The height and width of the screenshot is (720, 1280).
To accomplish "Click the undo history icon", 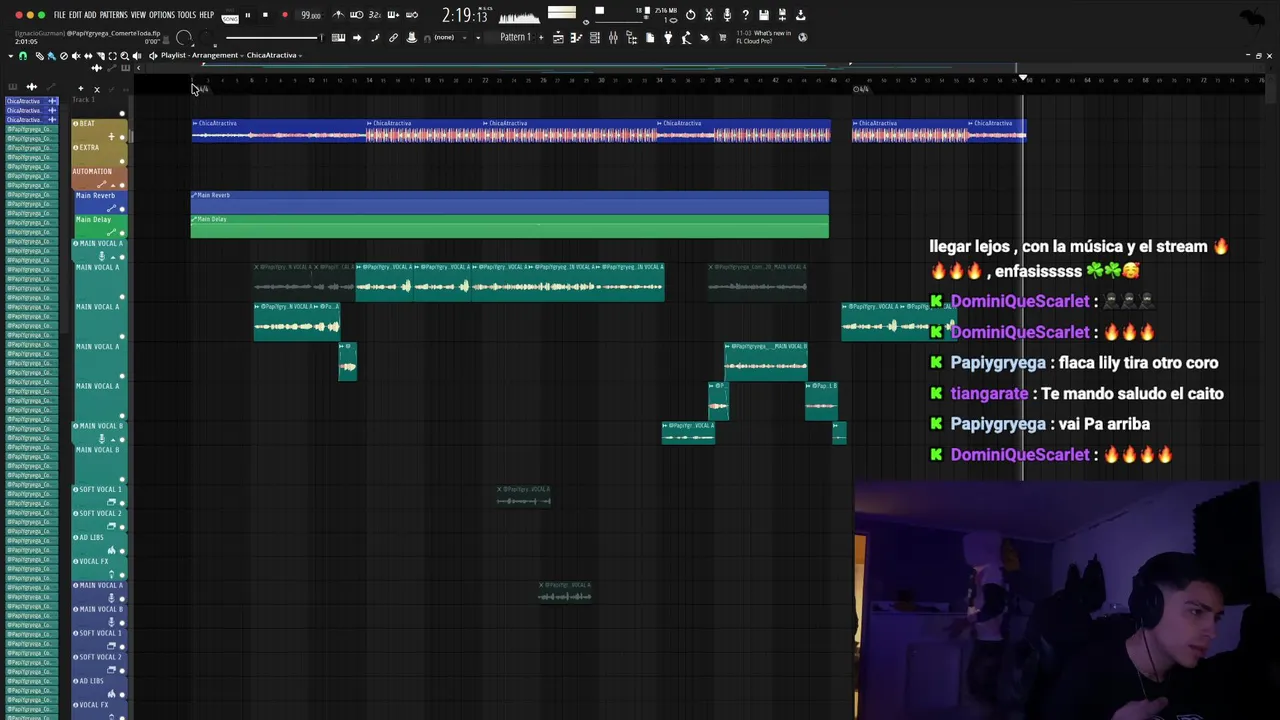I will click(690, 15).
